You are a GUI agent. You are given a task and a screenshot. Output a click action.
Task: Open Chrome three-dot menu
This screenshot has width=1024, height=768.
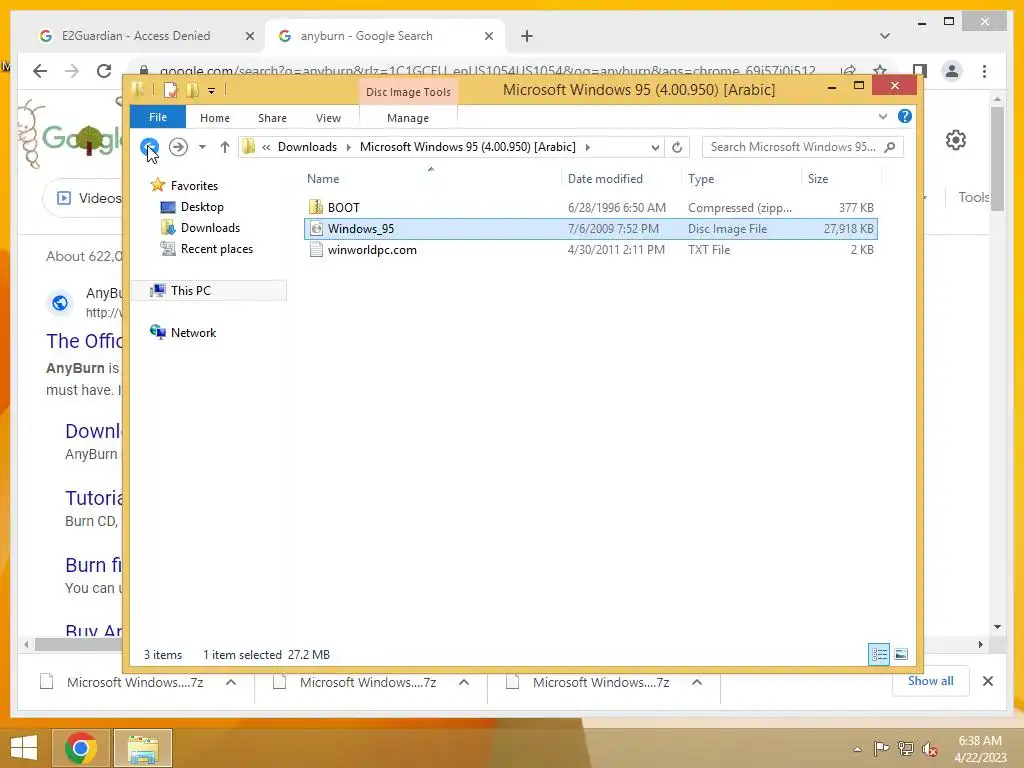(984, 71)
